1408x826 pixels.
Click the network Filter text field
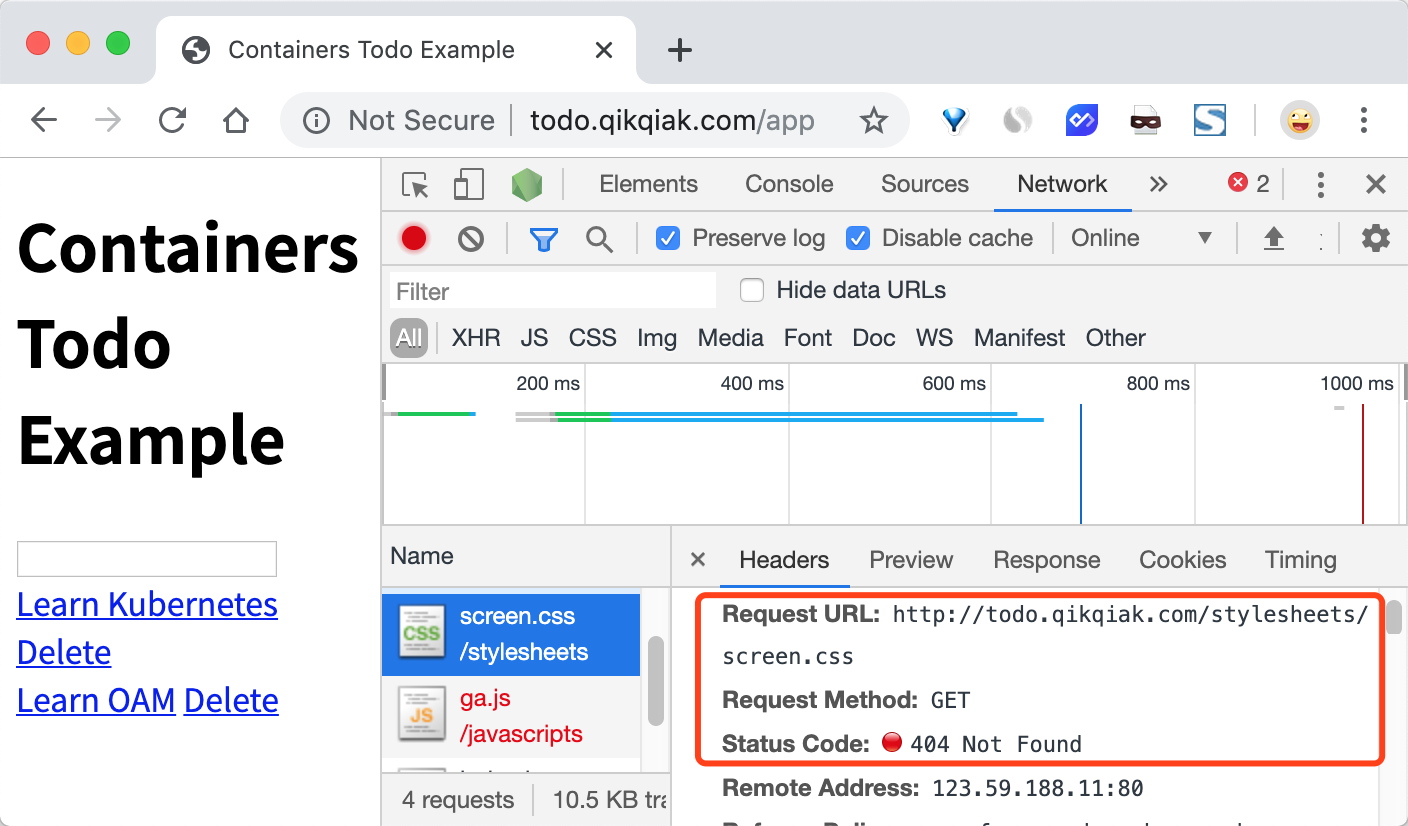(553, 291)
